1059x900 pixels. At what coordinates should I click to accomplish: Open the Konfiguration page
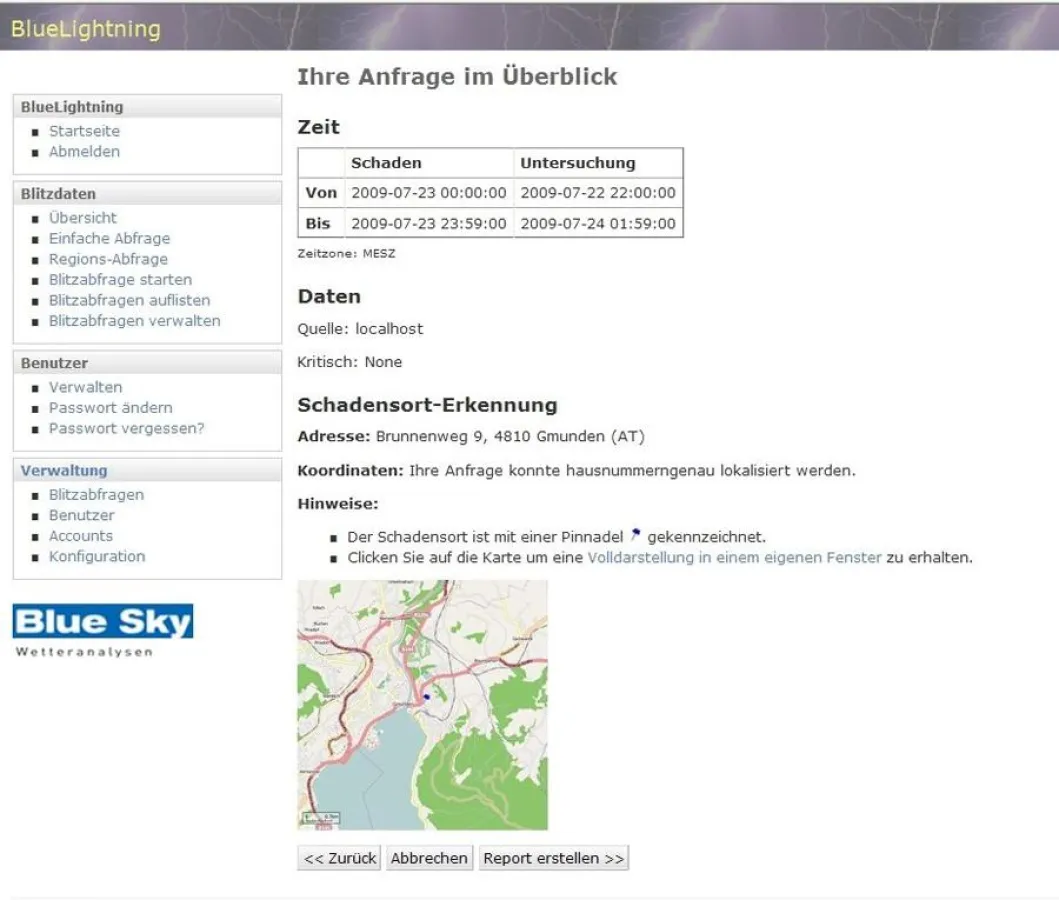(x=96, y=556)
